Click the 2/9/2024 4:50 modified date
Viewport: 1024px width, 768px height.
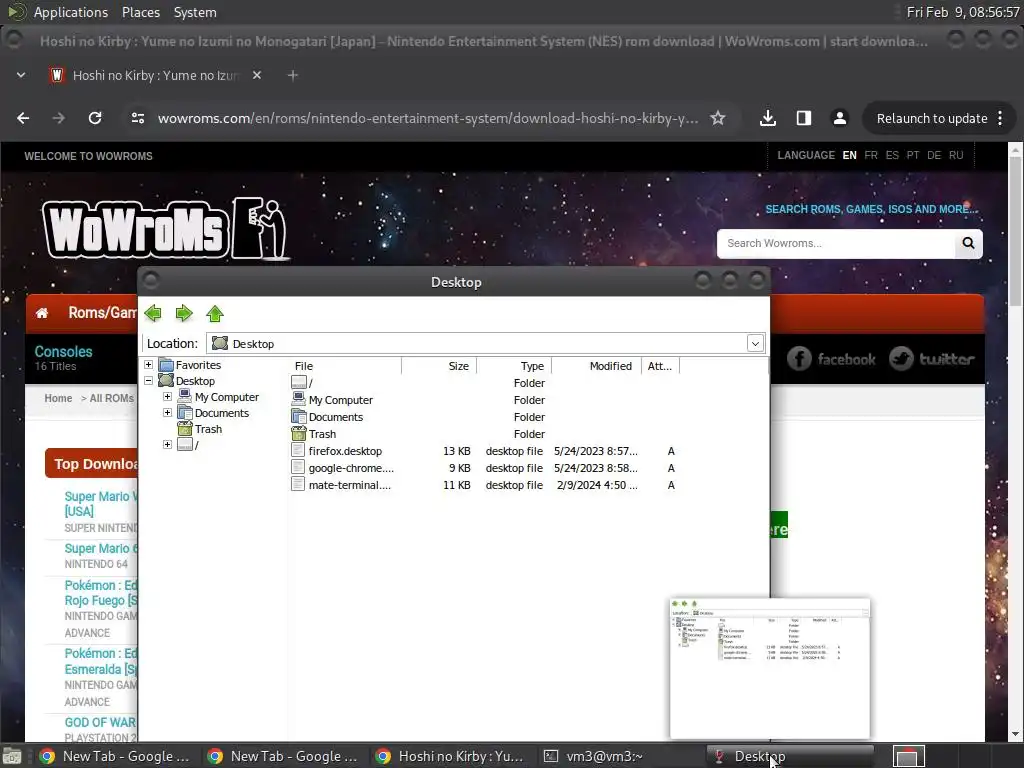(x=597, y=485)
